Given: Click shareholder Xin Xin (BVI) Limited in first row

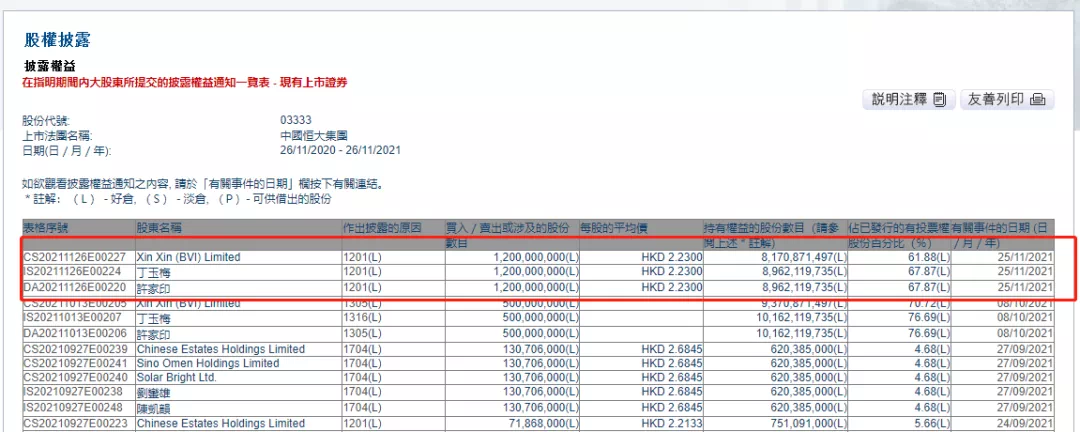Looking at the screenshot, I should [188, 257].
